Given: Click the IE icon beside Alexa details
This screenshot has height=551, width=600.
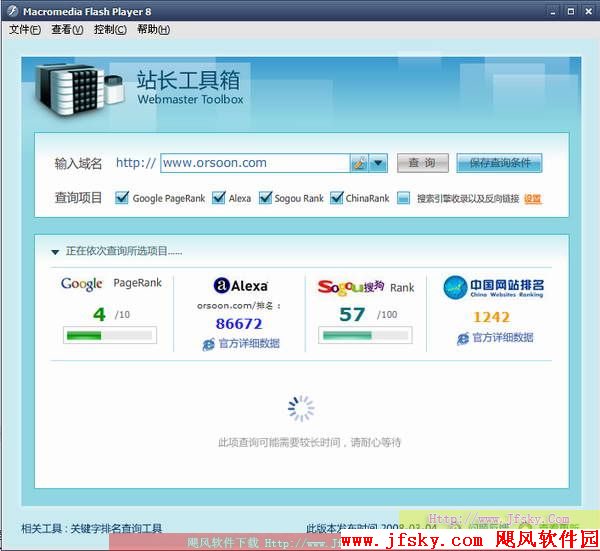Looking at the screenshot, I should [x=209, y=344].
